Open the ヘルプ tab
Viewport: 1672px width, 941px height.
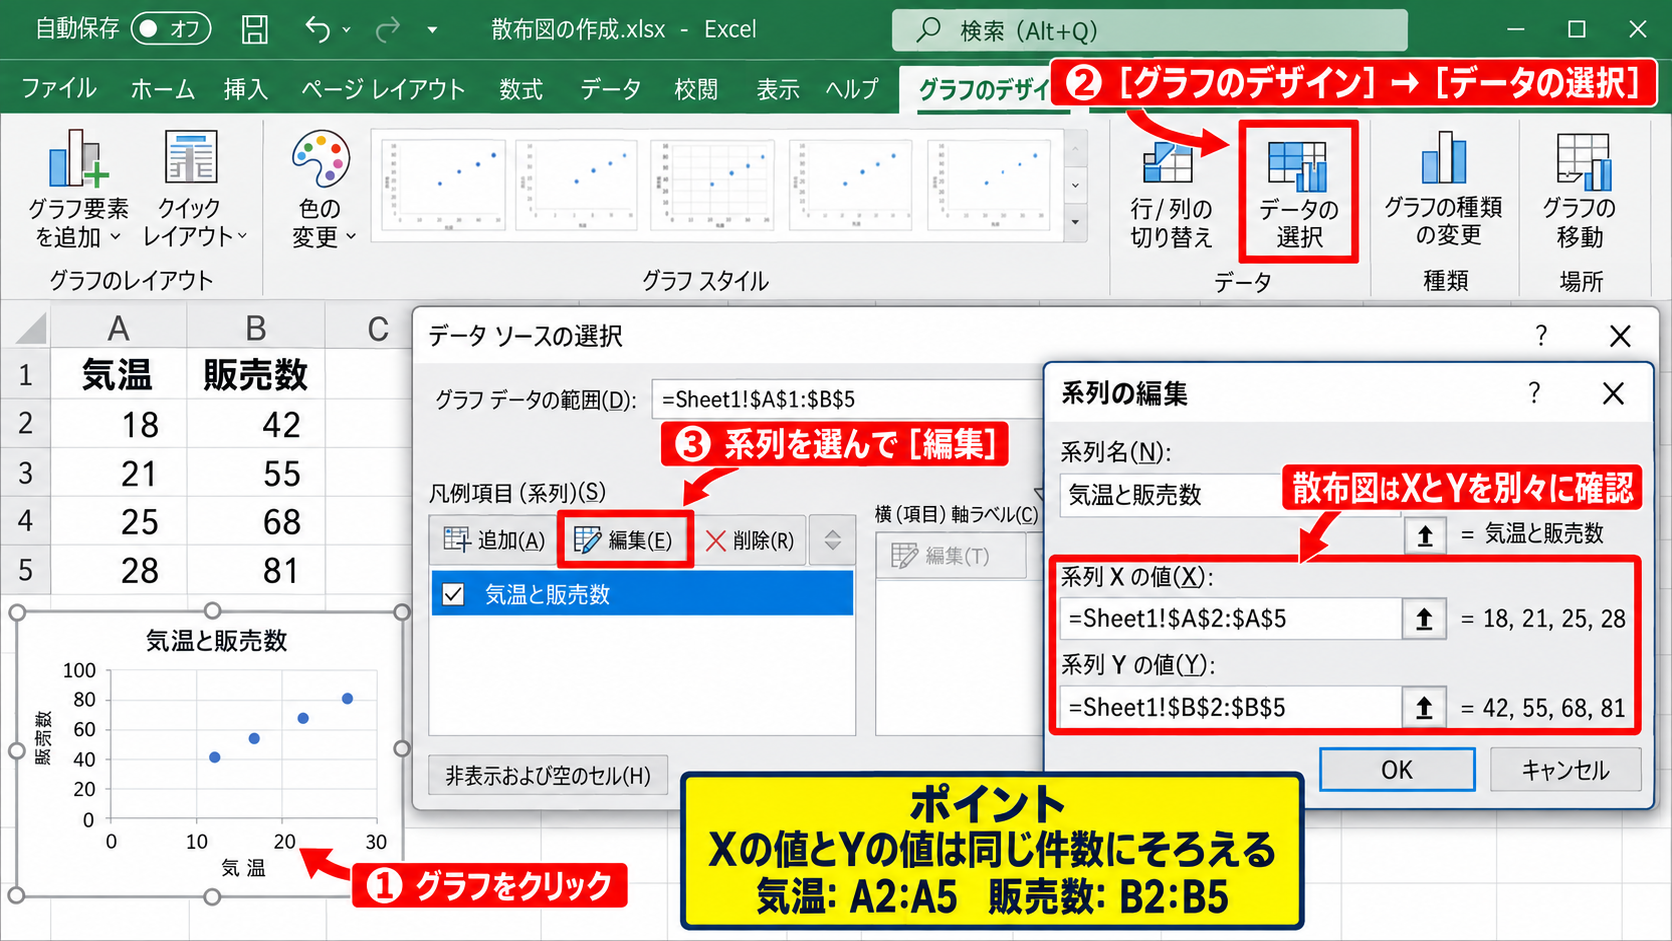tap(852, 89)
